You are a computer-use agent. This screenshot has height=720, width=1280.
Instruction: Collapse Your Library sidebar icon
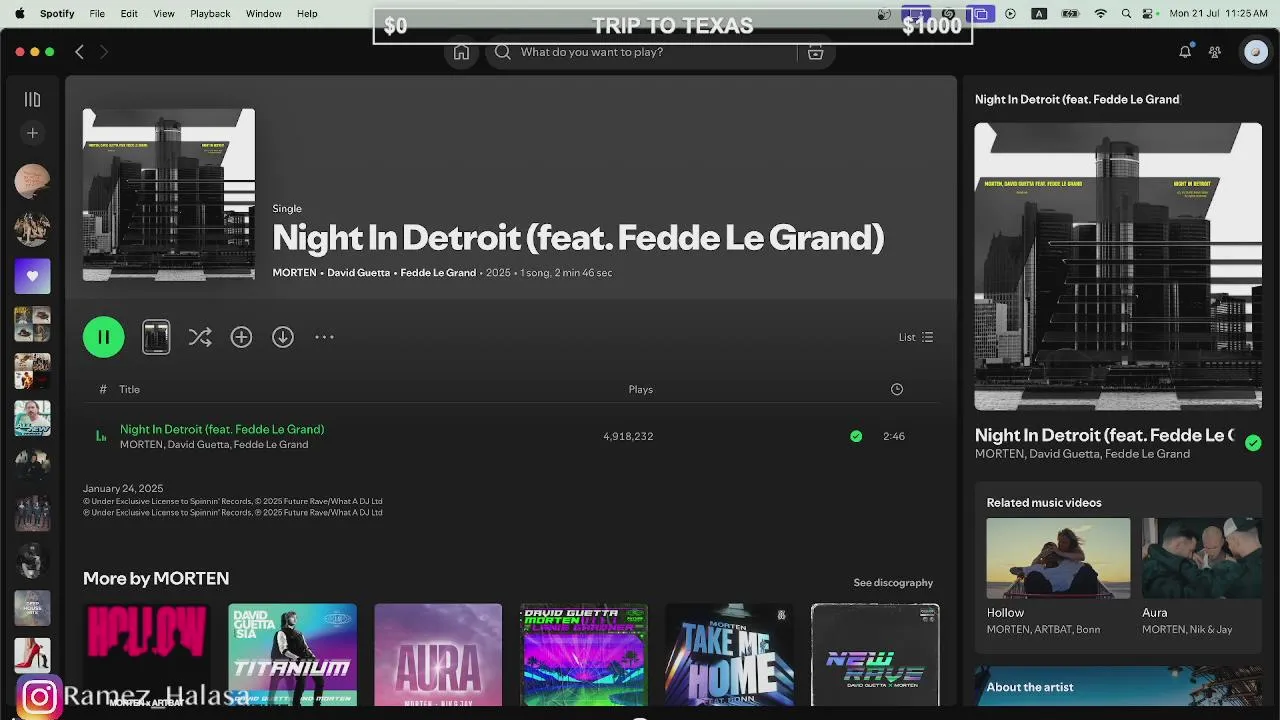[x=32, y=99]
